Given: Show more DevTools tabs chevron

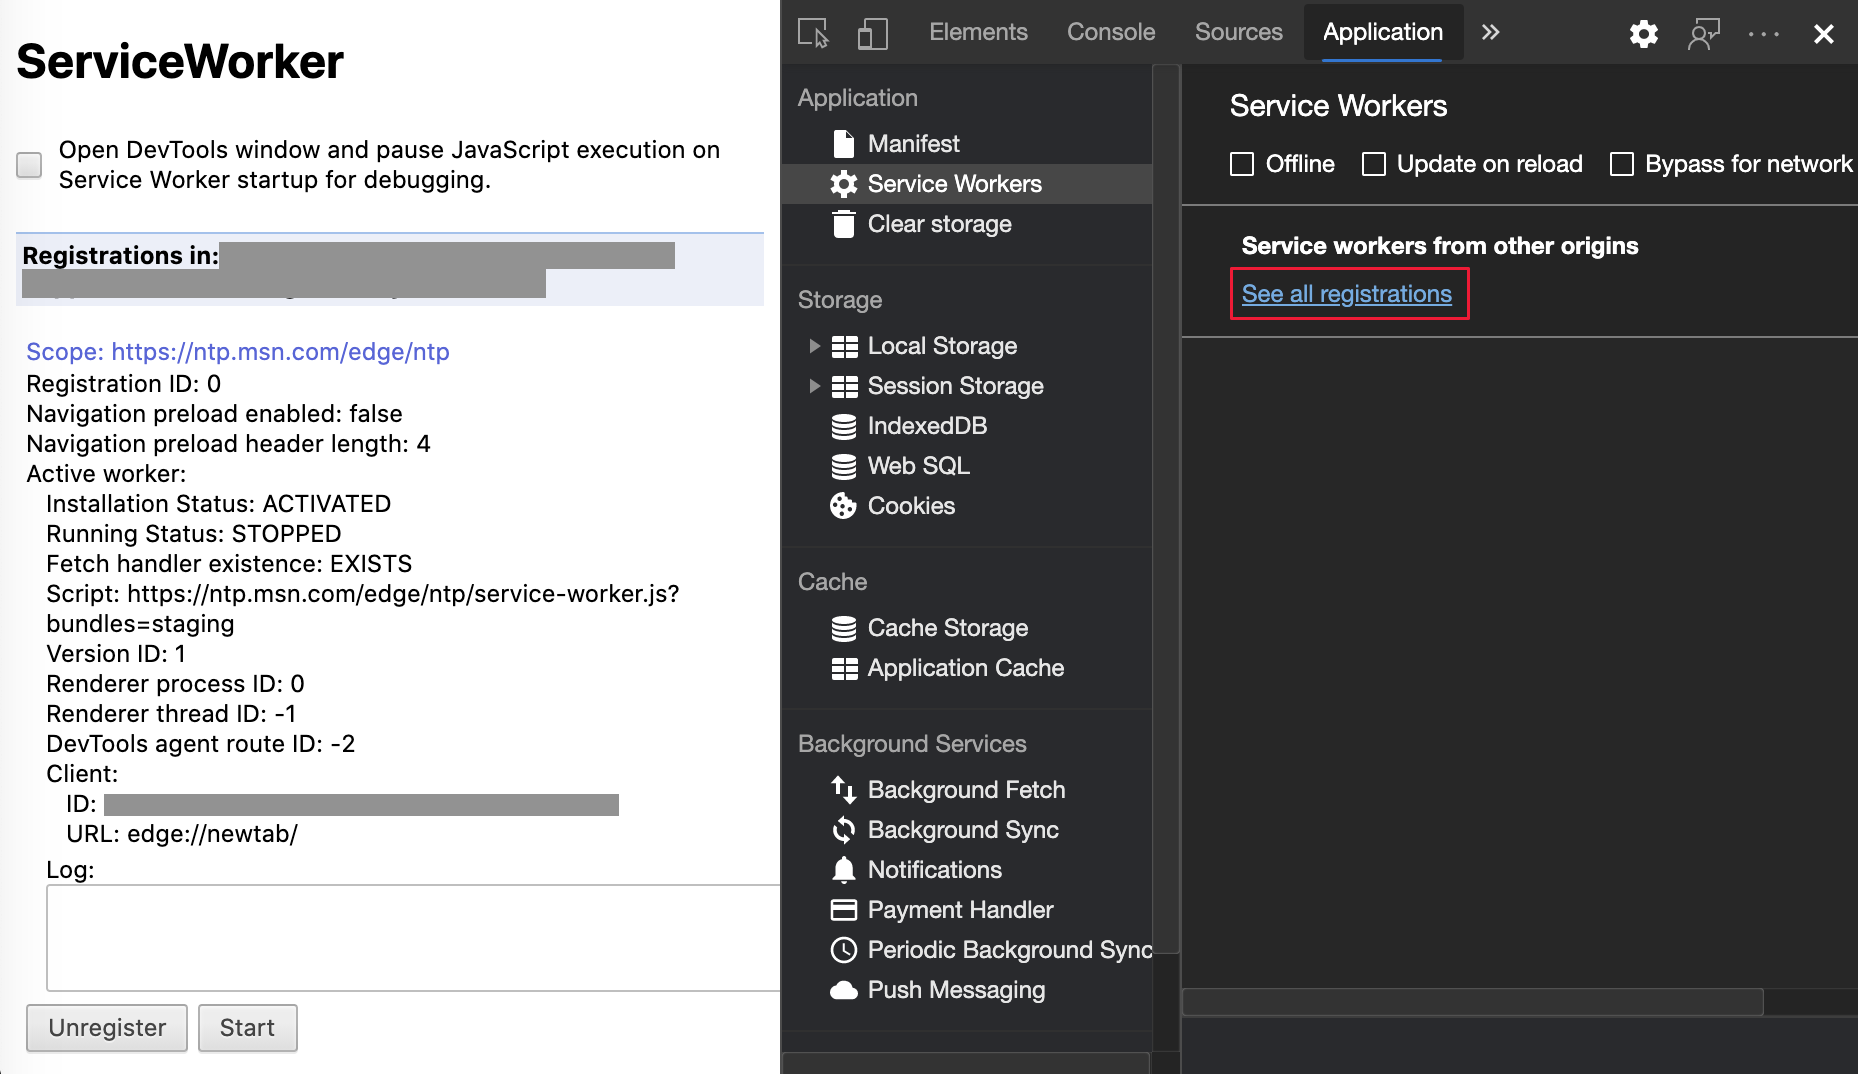Looking at the screenshot, I should coord(1490,33).
